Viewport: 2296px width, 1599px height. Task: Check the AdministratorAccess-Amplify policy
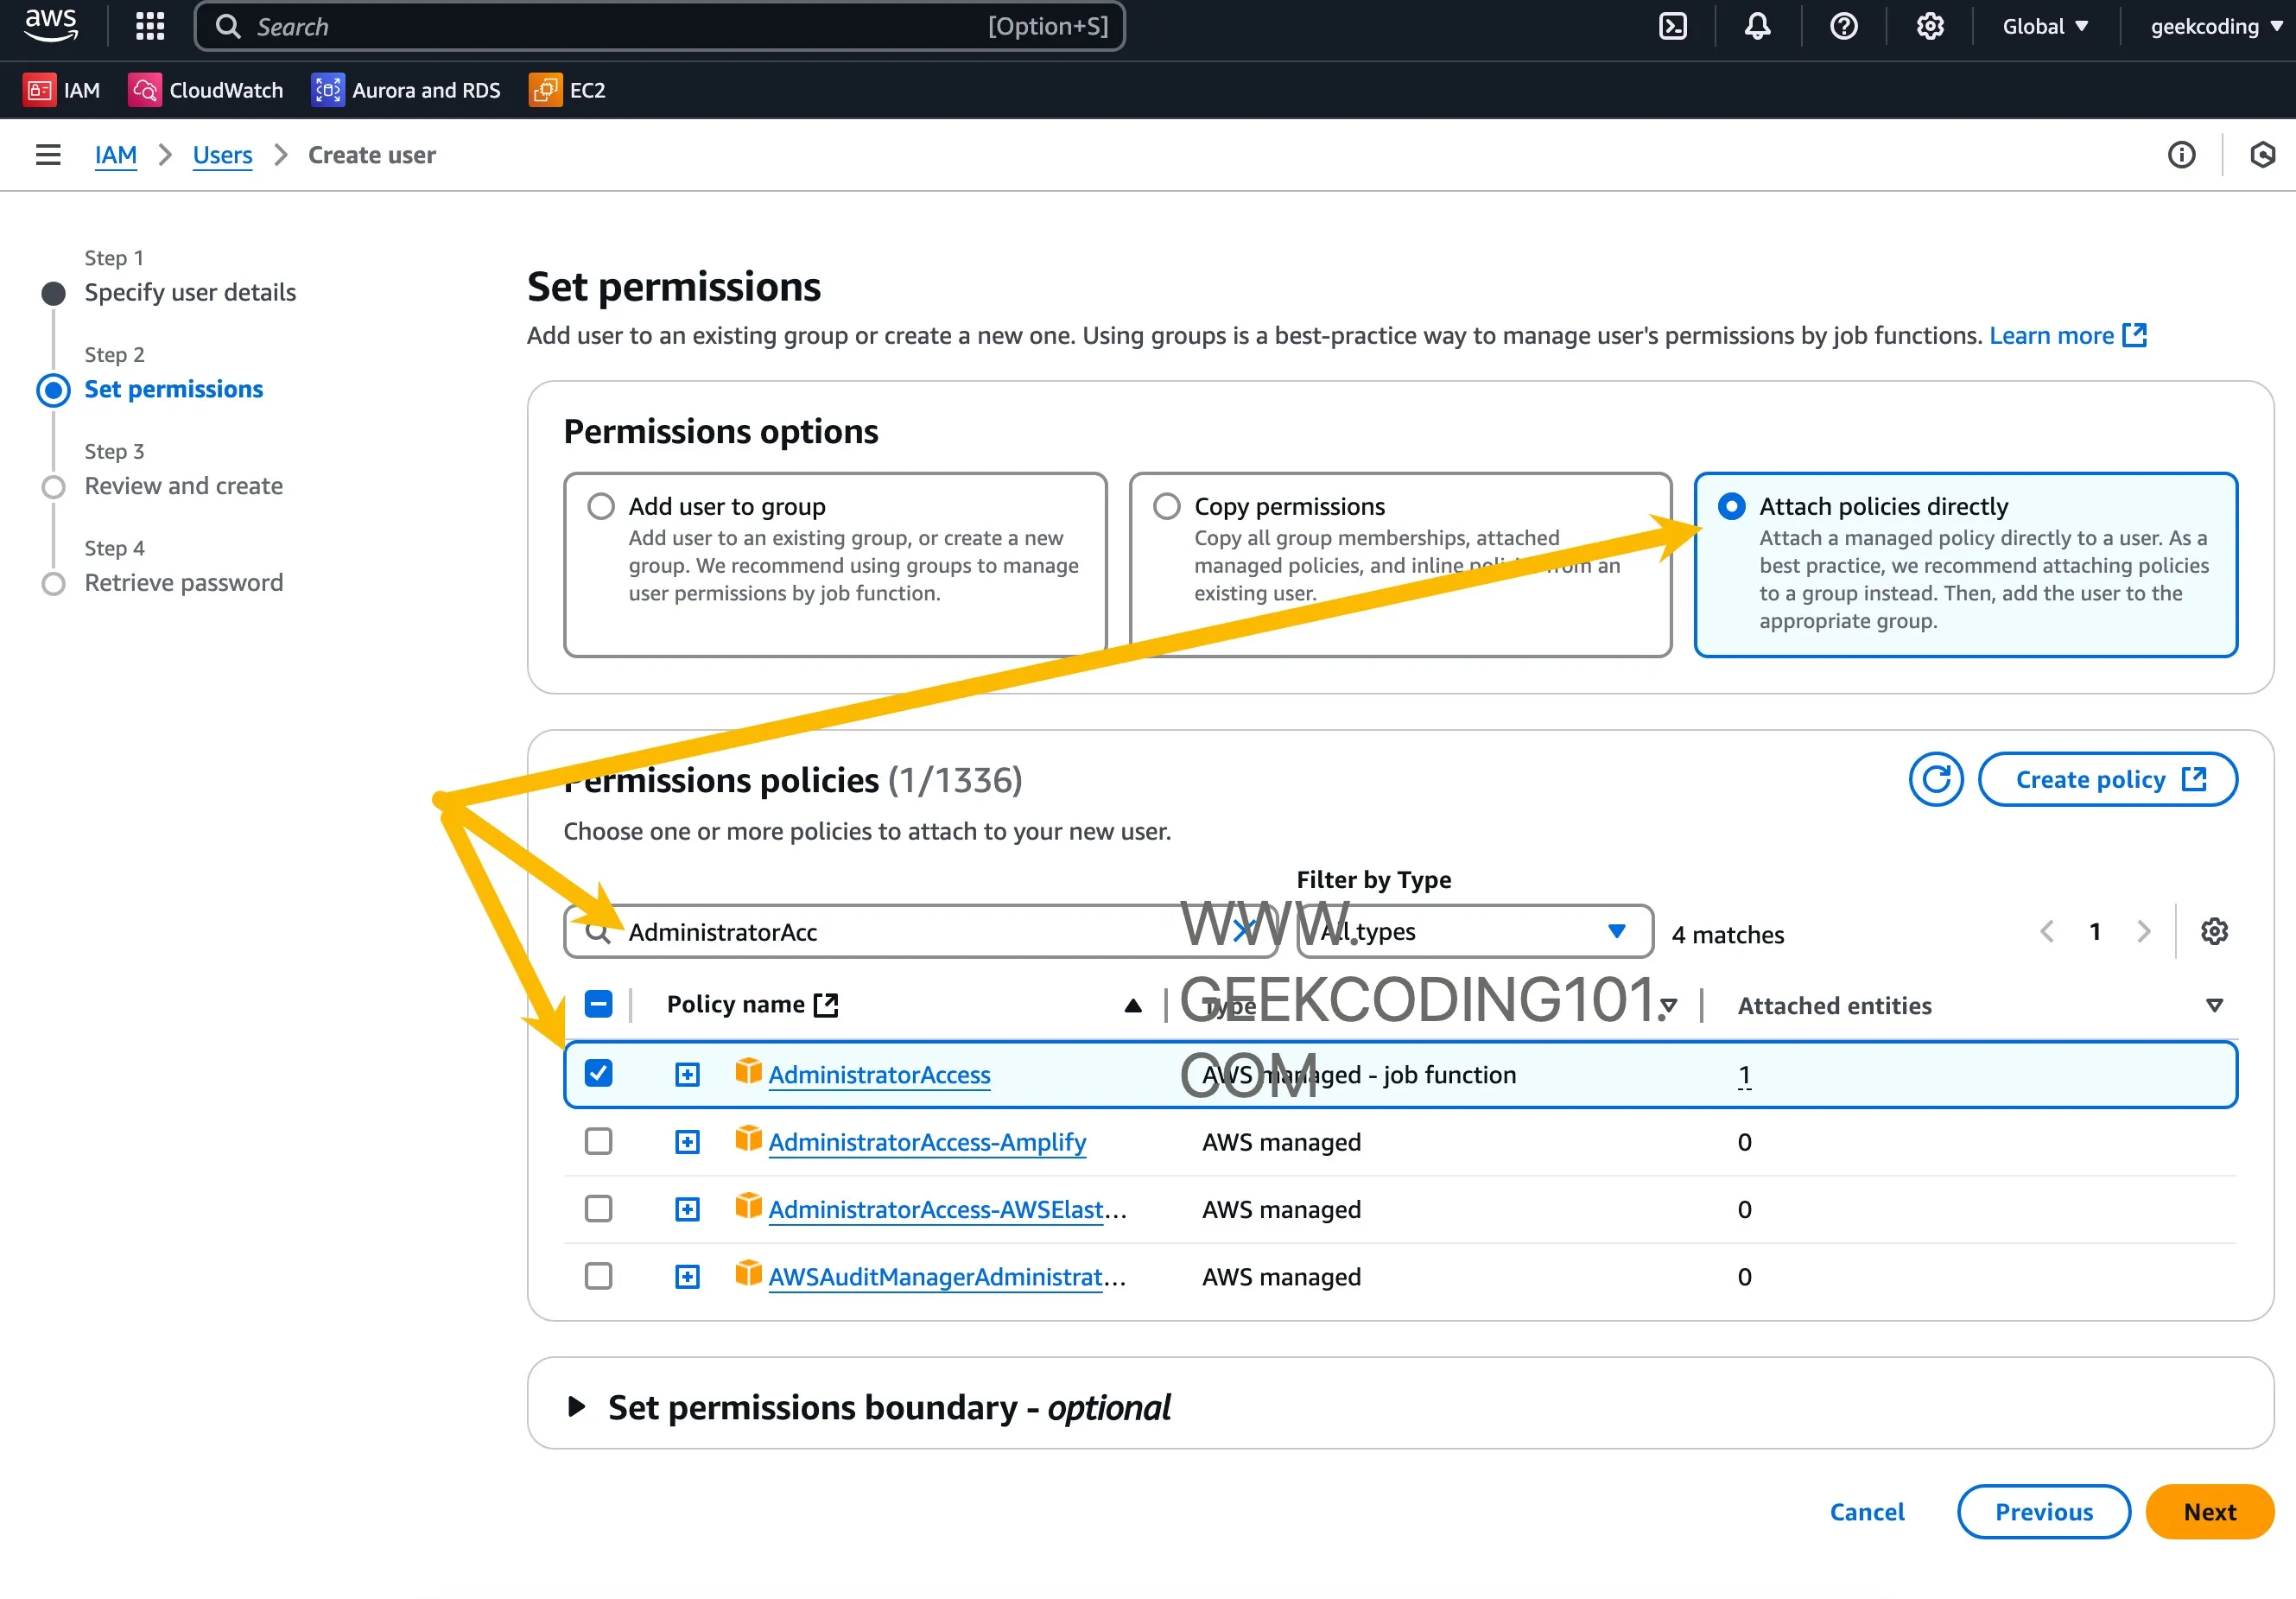pyautogui.click(x=598, y=1141)
